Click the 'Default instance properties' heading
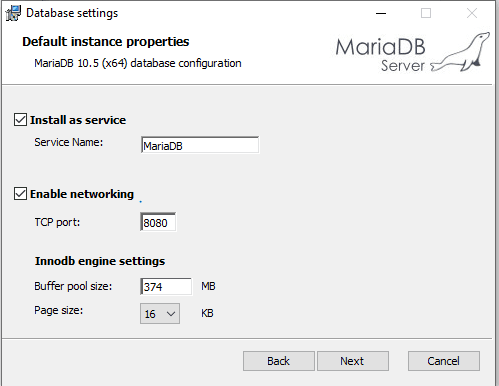The width and height of the screenshot is (499, 386). click(106, 42)
